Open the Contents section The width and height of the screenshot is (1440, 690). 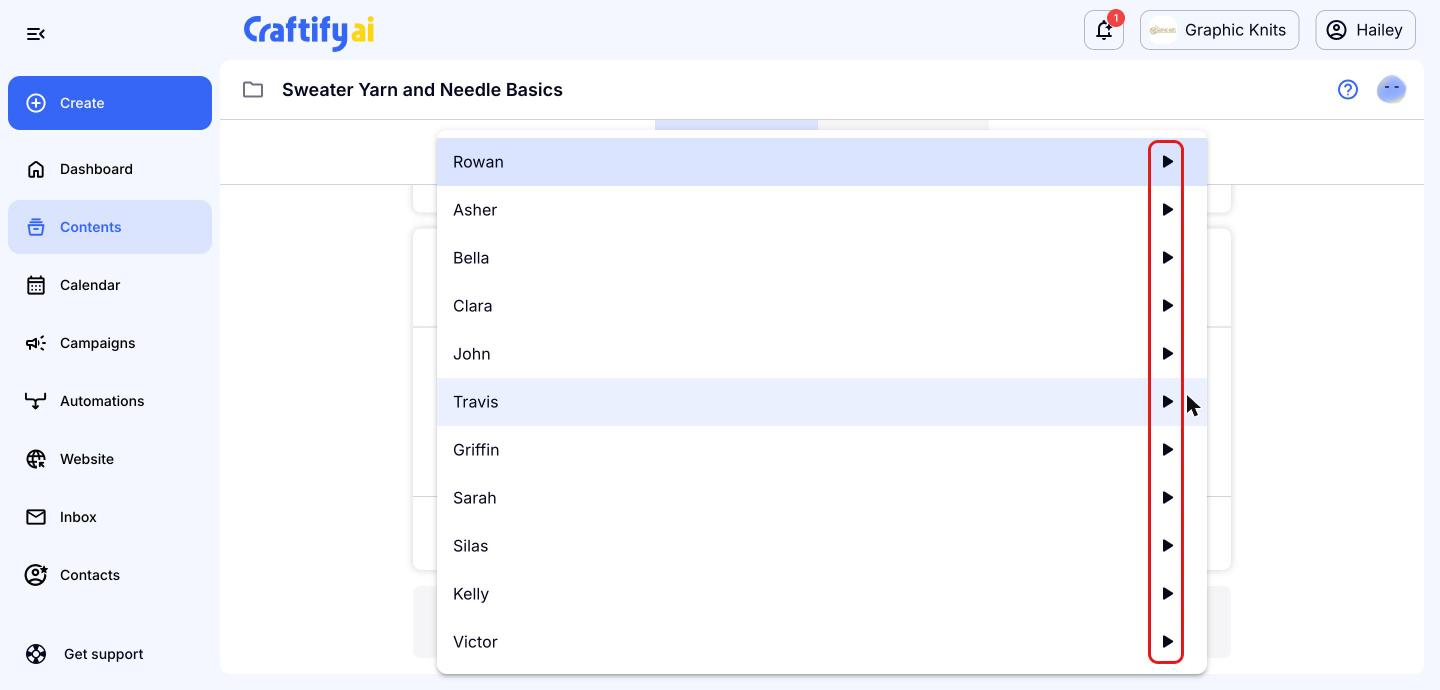click(110, 227)
